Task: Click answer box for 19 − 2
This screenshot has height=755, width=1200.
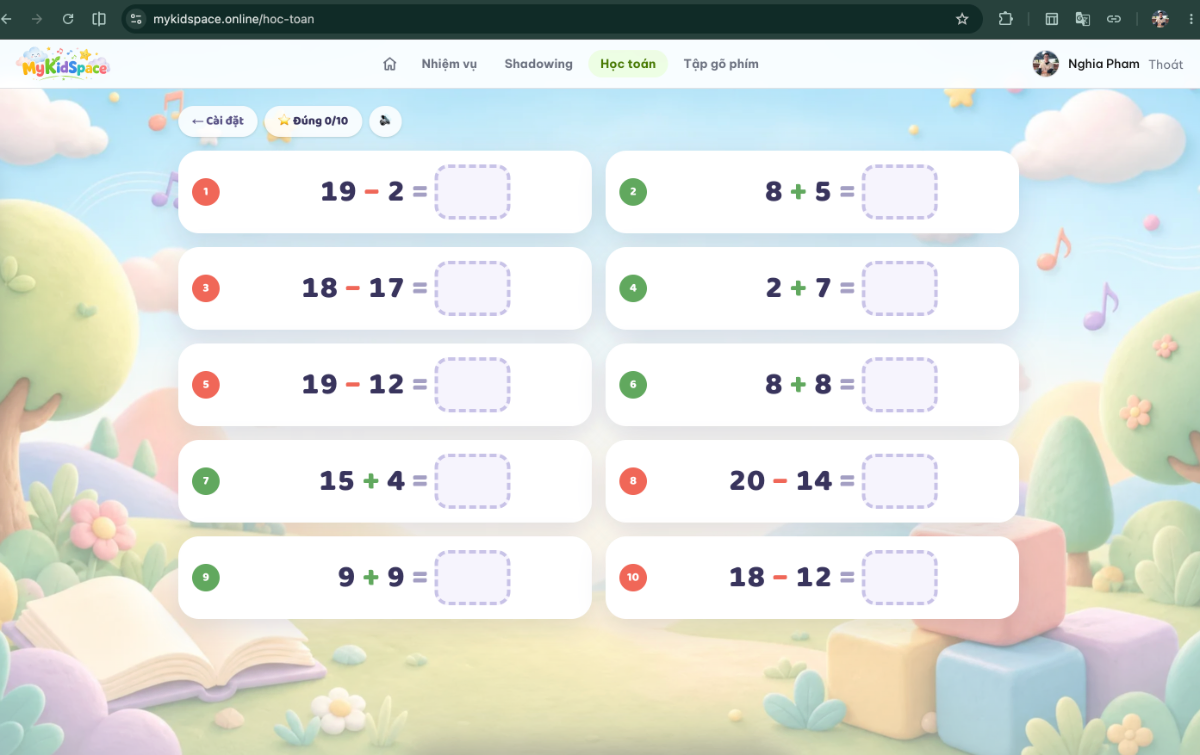Action: tap(472, 192)
